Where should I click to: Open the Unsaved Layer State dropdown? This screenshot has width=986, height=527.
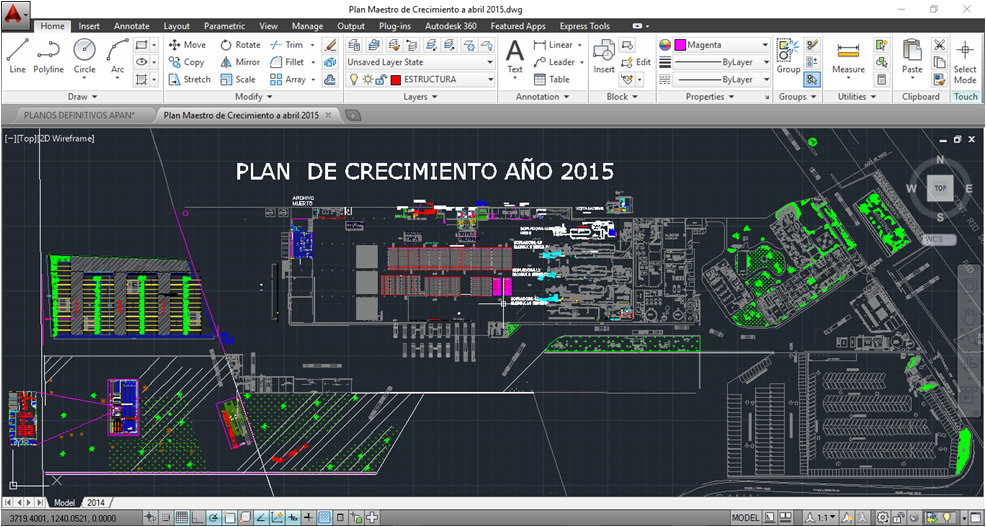click(x=420, y=62)
